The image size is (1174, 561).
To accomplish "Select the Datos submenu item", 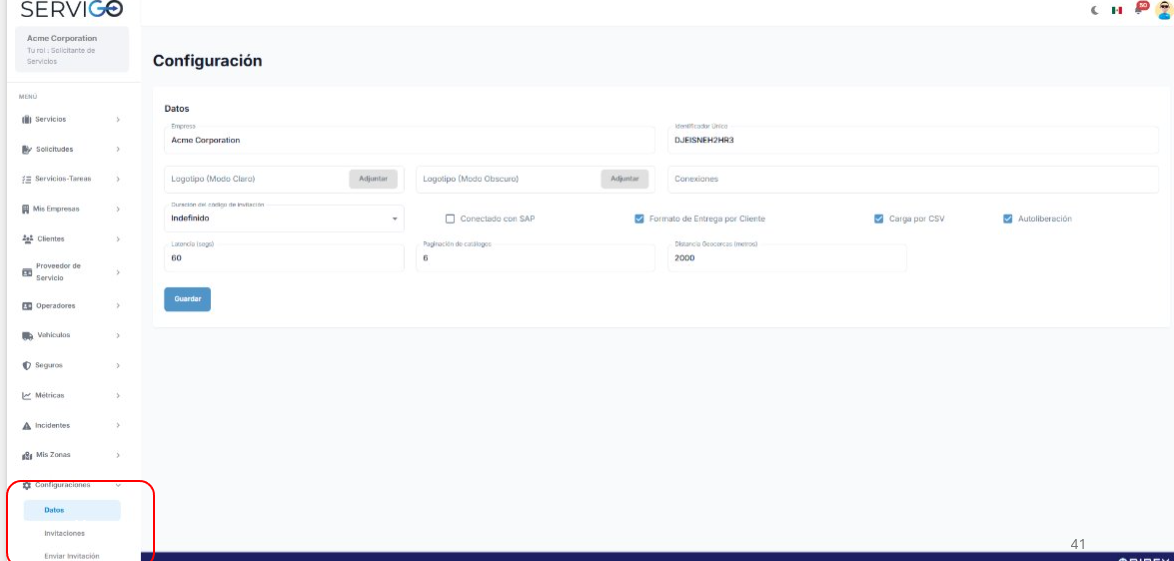I will click(x=72, y=510).
